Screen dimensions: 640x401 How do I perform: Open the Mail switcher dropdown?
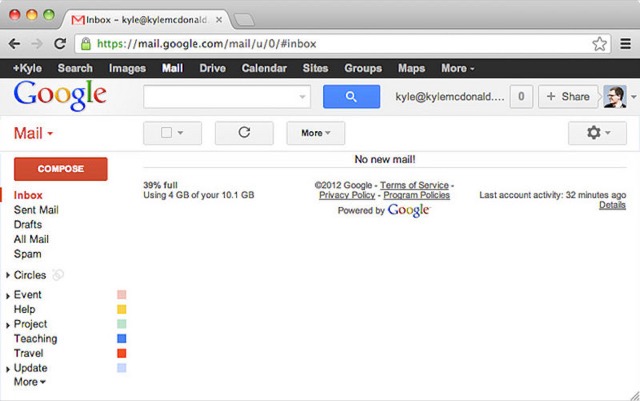click(x=33, y=134)
